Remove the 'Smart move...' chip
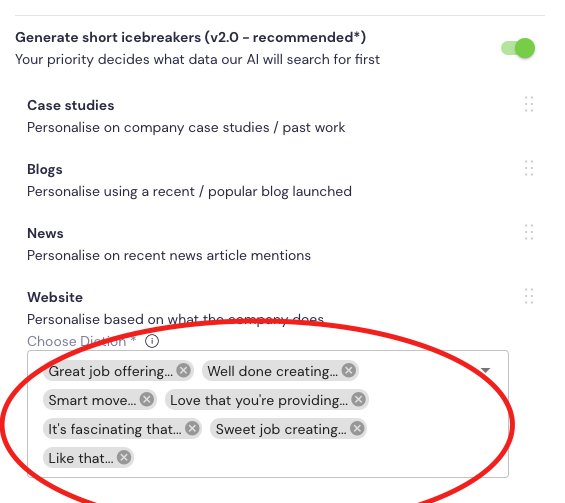The width and height of the screenshot is (565, 503). tap(147, 400)
